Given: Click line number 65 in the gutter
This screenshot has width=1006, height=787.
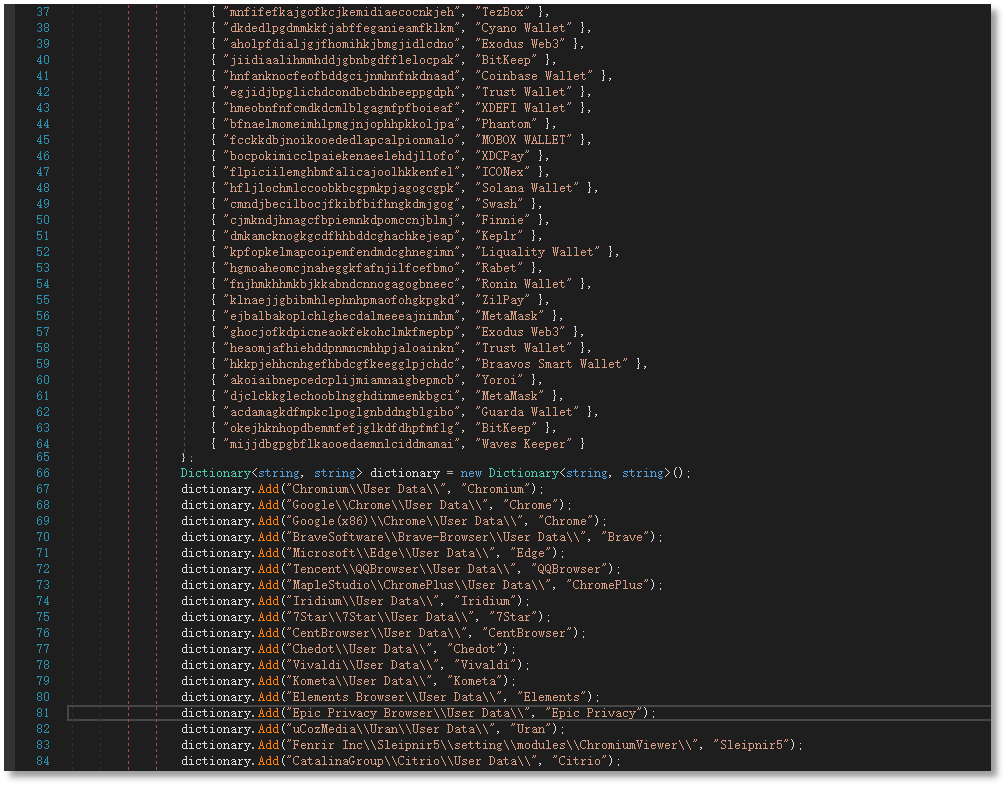Looking at the screenshot, I should [x=43, y=457].
